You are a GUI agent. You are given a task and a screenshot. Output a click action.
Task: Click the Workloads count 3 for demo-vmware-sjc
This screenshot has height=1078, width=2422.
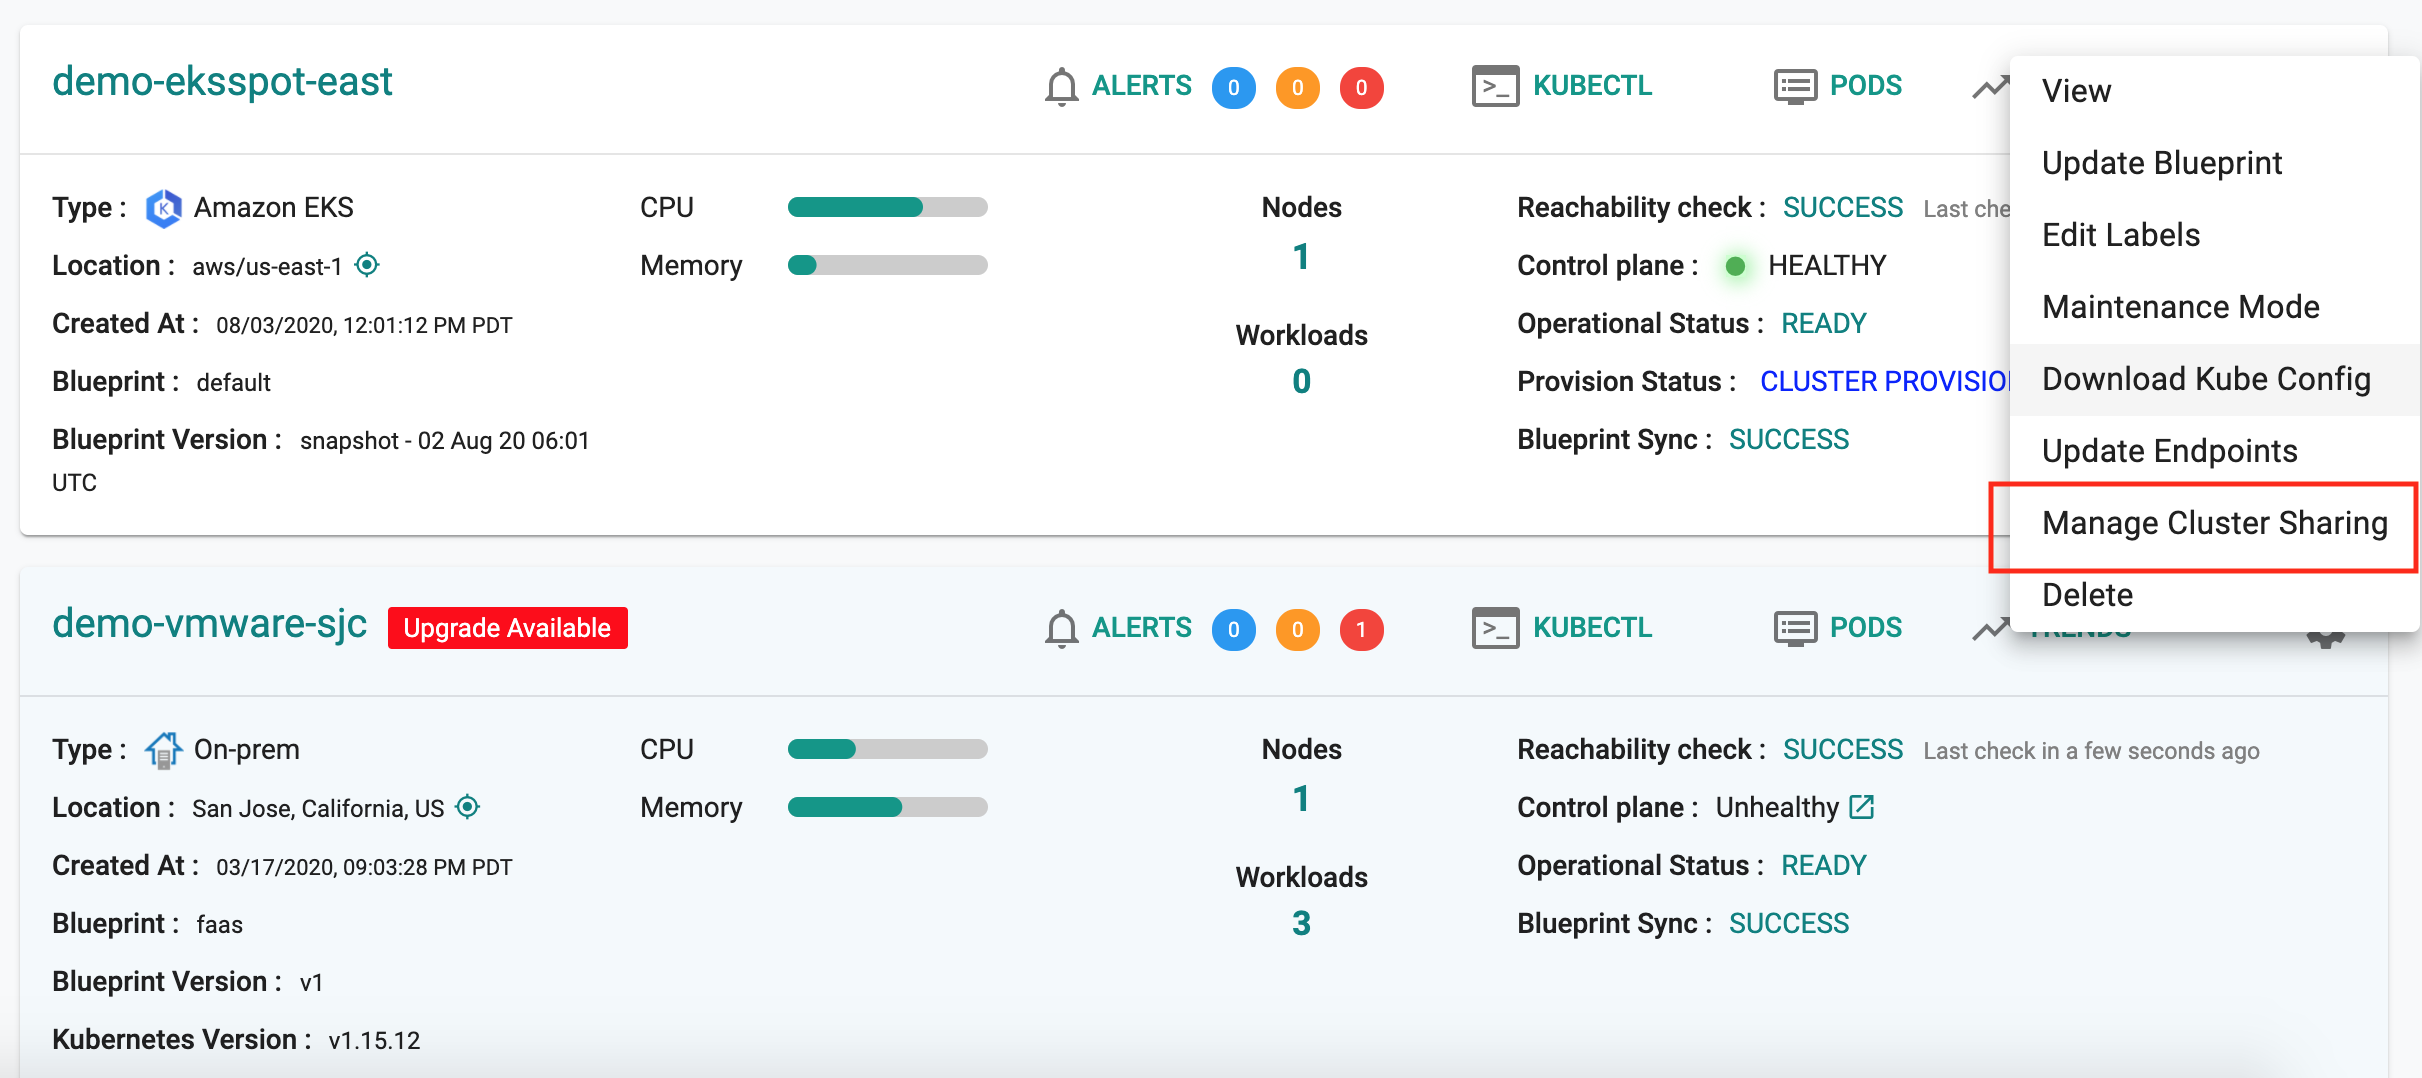click(x=1301, y=924)
